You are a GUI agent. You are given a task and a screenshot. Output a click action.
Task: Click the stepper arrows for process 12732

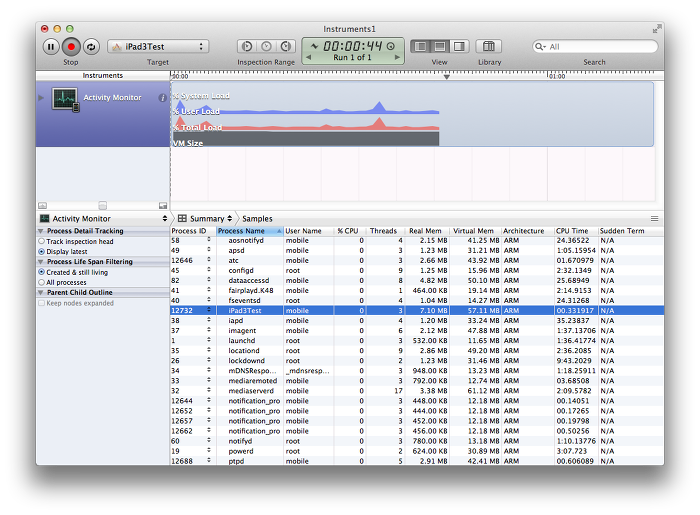(x=208, y=310)
